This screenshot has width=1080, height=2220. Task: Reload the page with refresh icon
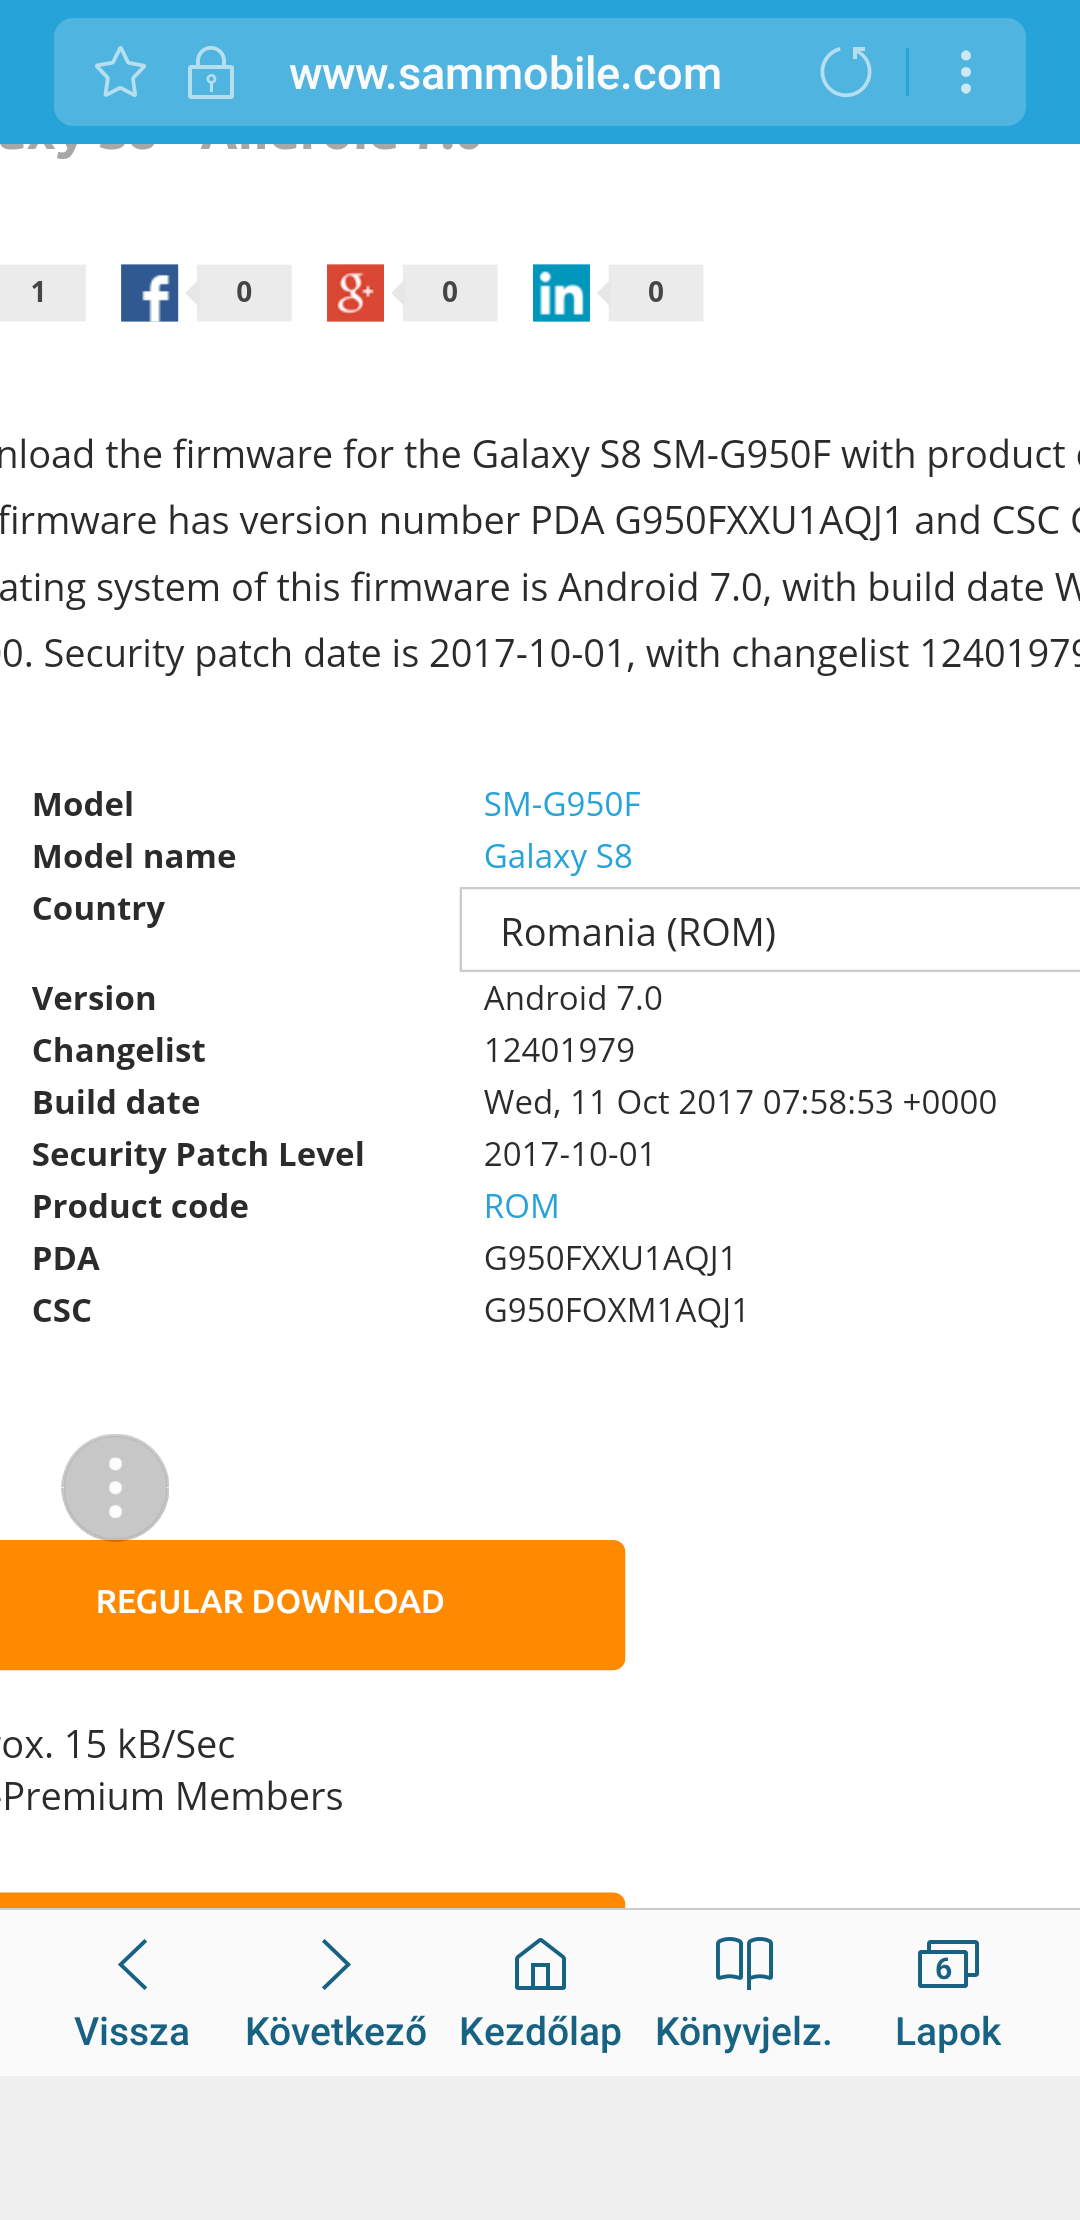pyautogui.click(x=846, y=73)
